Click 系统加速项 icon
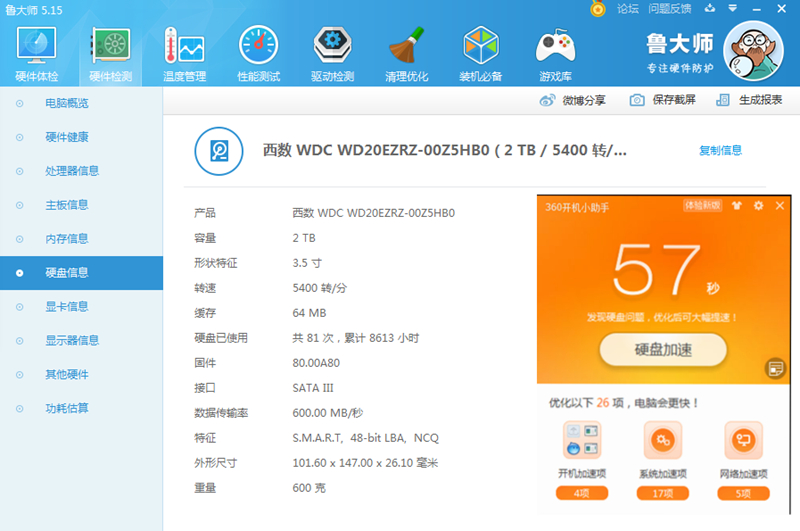Viewport: 800px width, 531px height. coord(663,440)
